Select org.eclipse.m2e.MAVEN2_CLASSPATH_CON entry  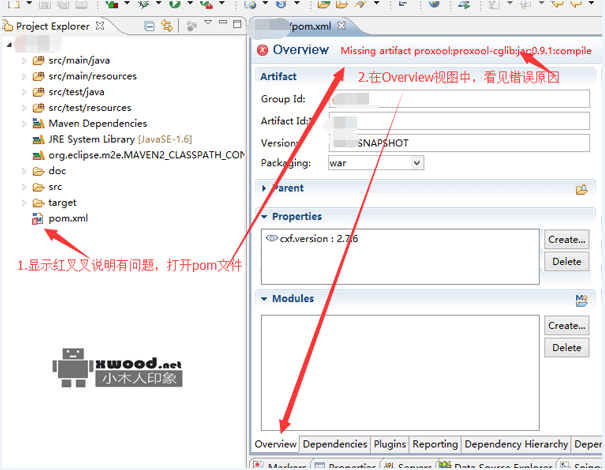coord(146,155)
